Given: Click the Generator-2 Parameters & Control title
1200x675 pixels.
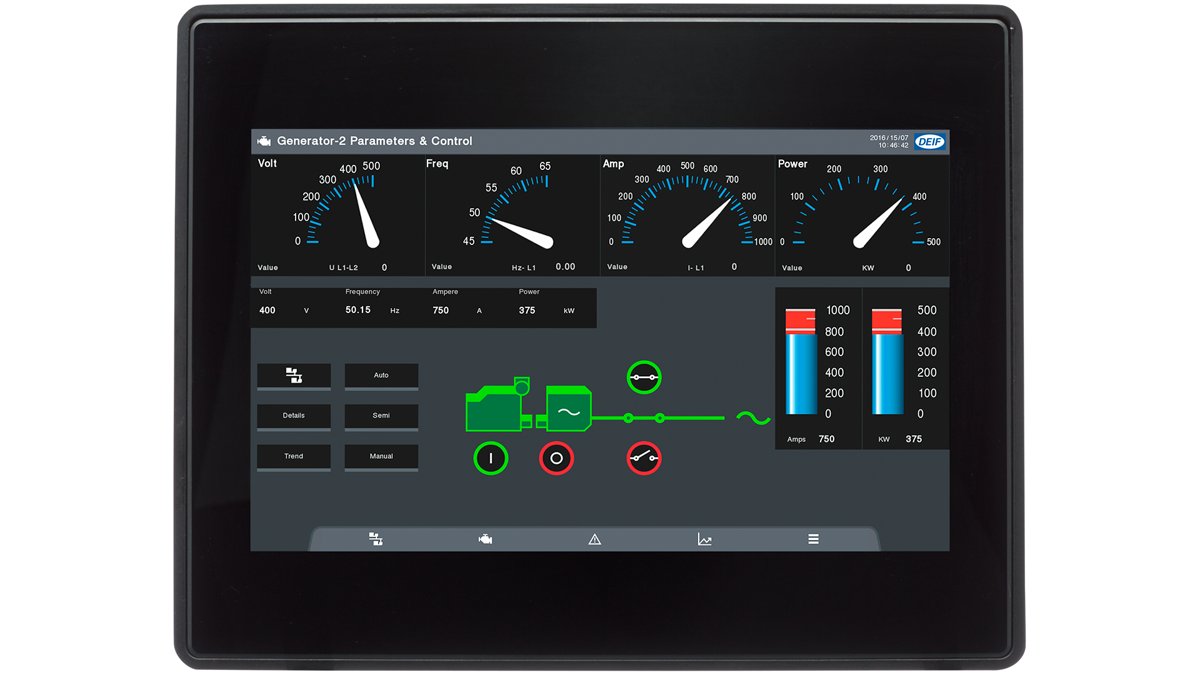Looking at the screenshot, I should [375, 141].
